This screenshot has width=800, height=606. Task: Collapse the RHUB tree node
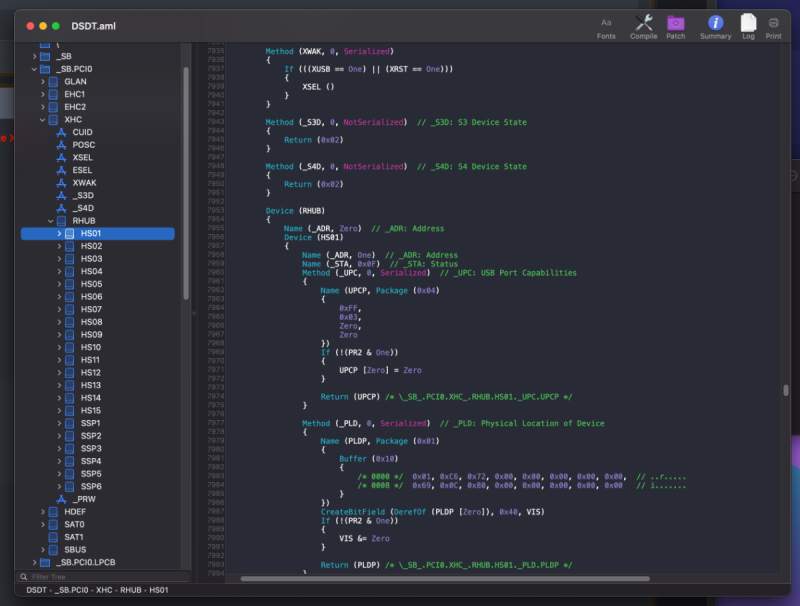click(50, 221)
